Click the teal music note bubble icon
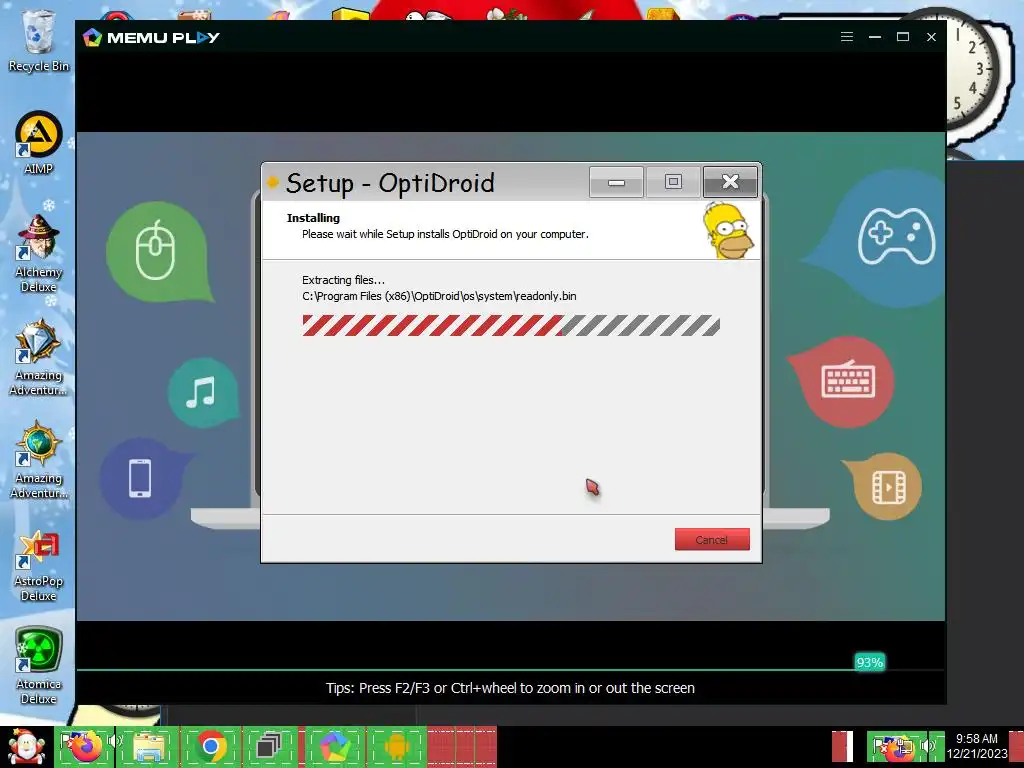Image resolution: width=1024 pixels, height=768 pixels. pos(202,392)
